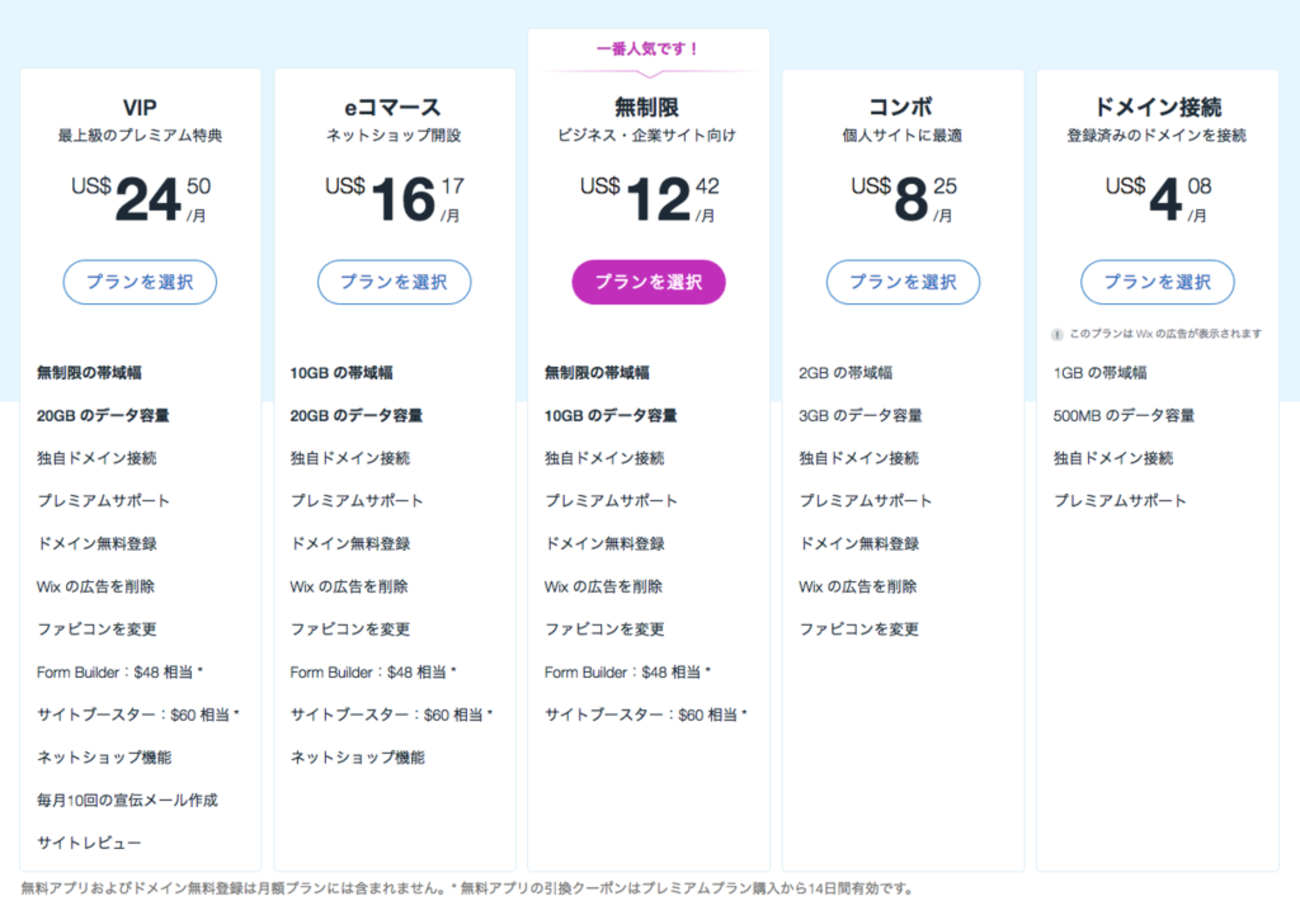Choose the eコマース plan button
Image resolution: width=1300 pixels, height=915 pixels.
(x=394, y=282)
